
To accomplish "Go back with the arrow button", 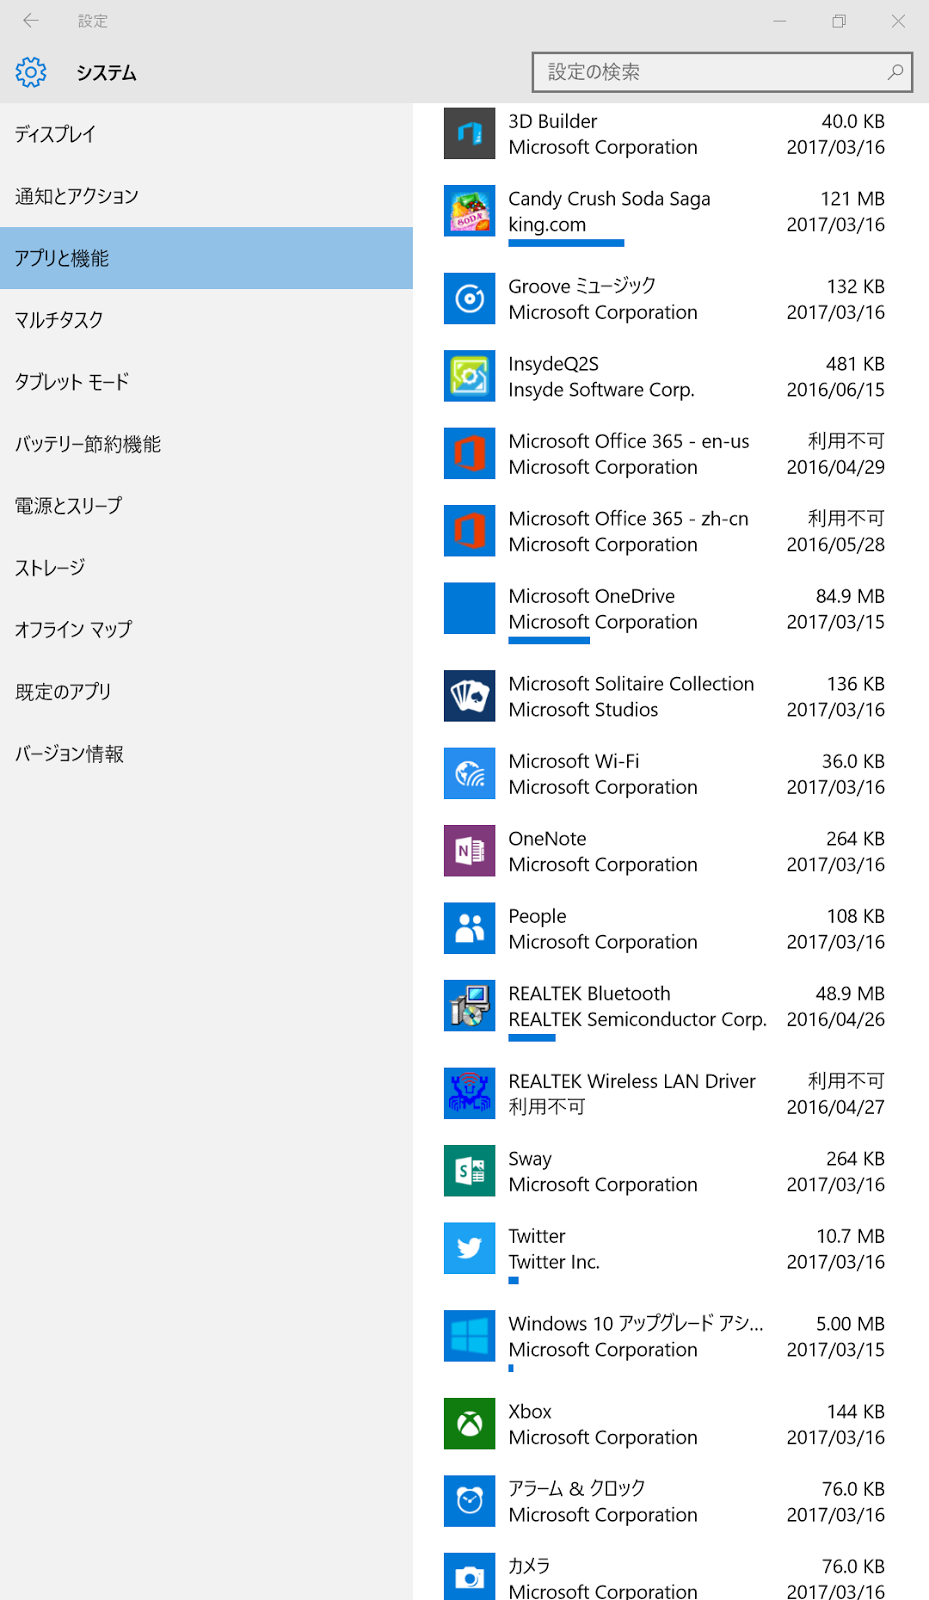I will tap(31, 20).
